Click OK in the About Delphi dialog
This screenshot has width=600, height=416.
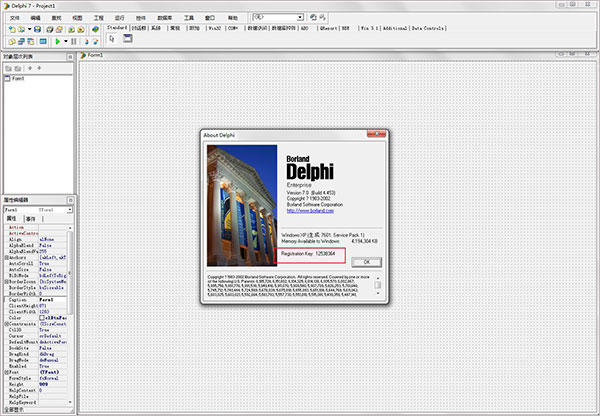click(367, 261)
